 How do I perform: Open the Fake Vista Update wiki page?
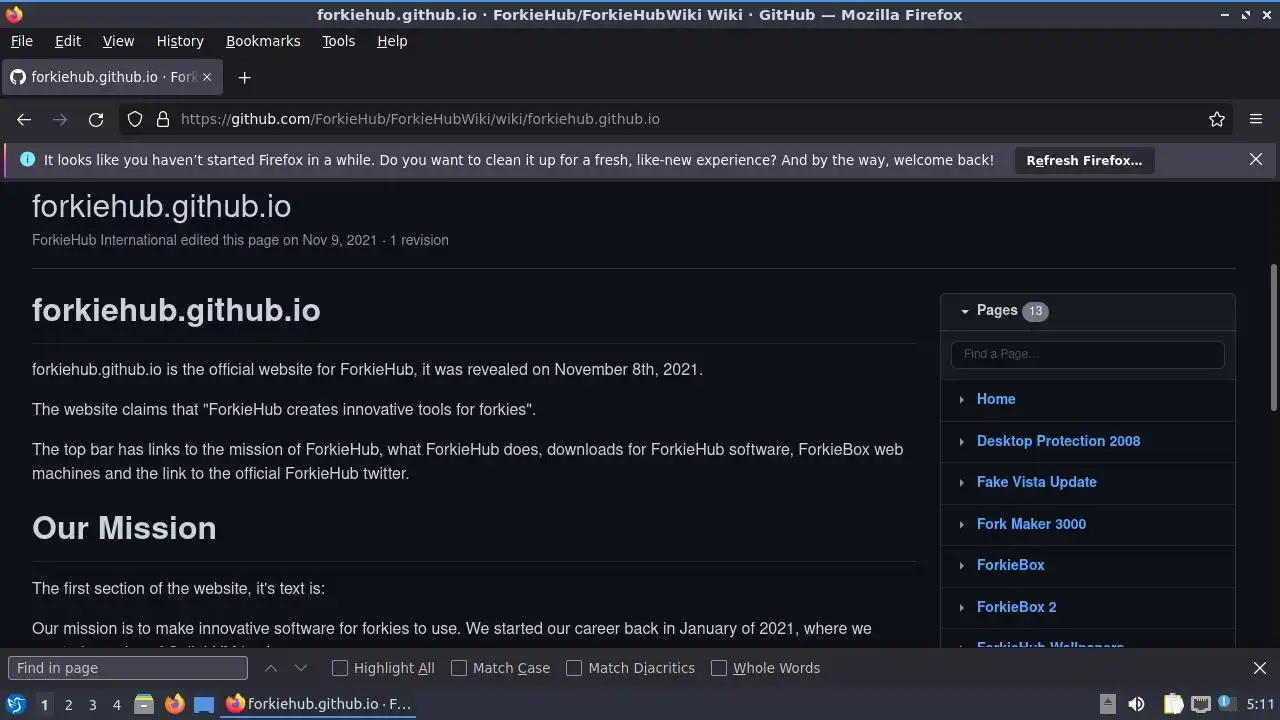(x=1037, y=482)
